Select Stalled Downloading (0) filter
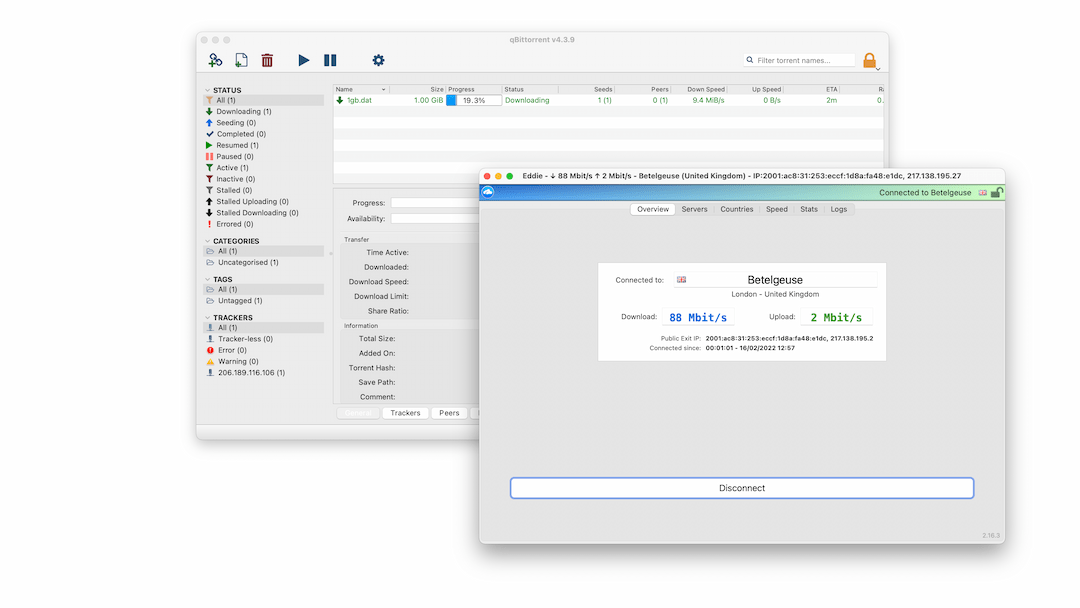Viewport: 1080px width, 608px height. click(x=257, y=213)
